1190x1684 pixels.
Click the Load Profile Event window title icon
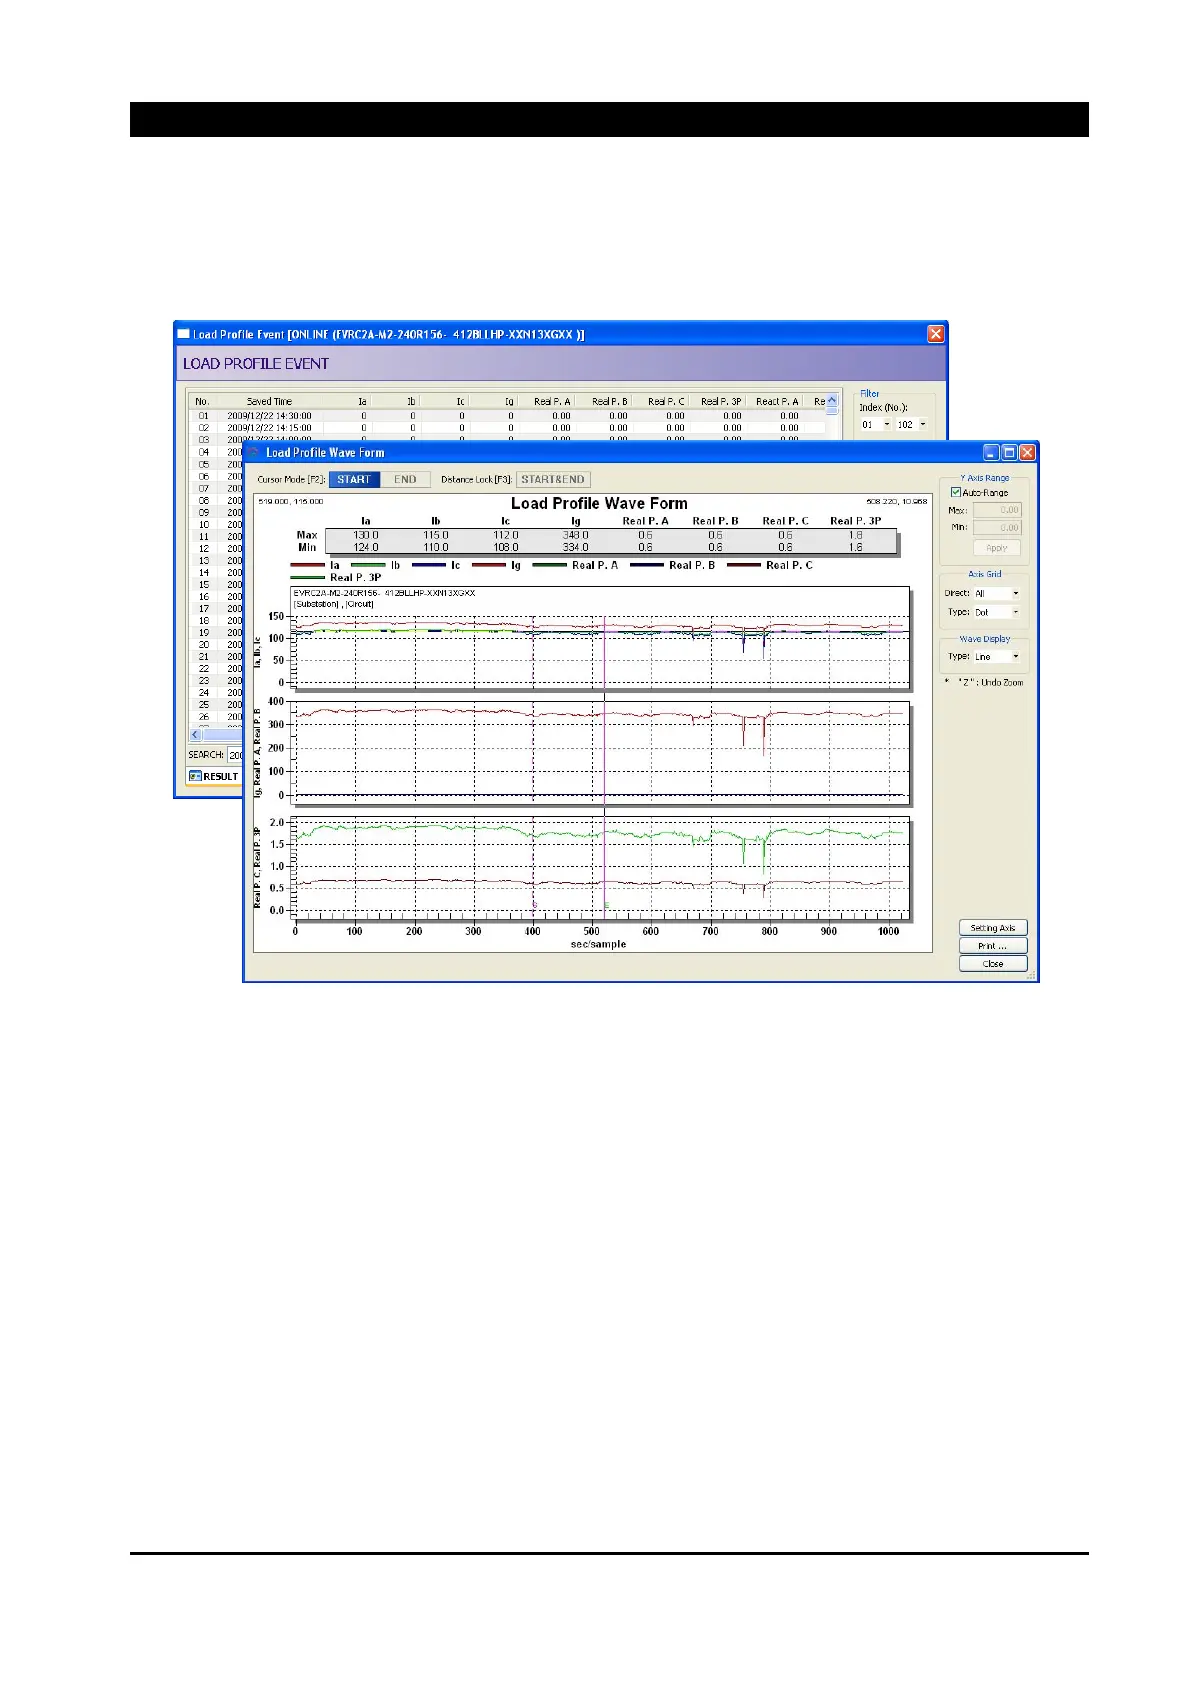pyautogui.click(x=183, y=334)
